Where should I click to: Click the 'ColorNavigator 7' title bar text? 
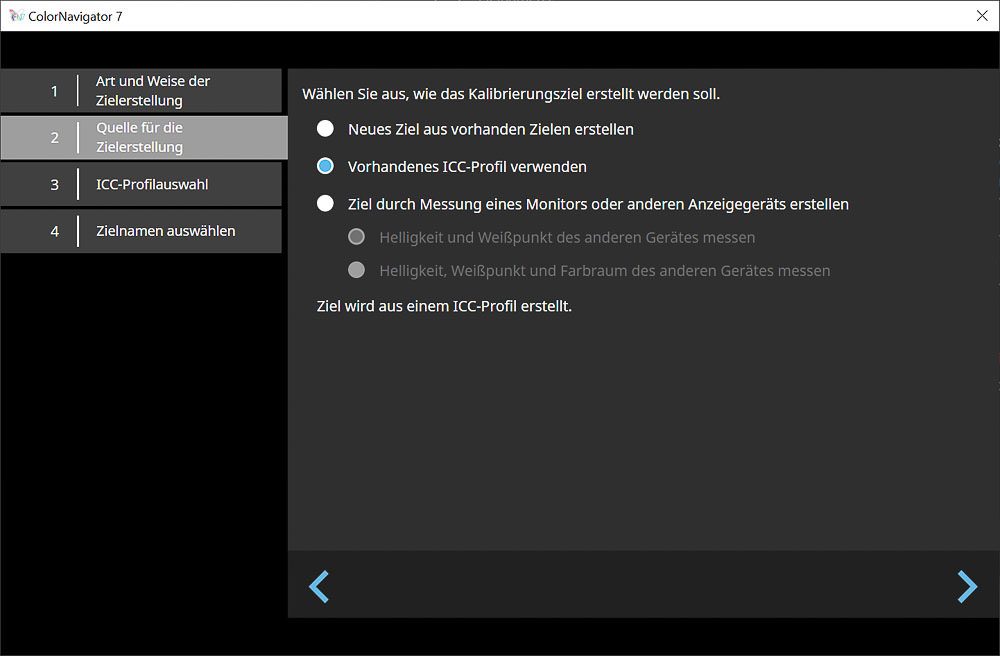78,16
